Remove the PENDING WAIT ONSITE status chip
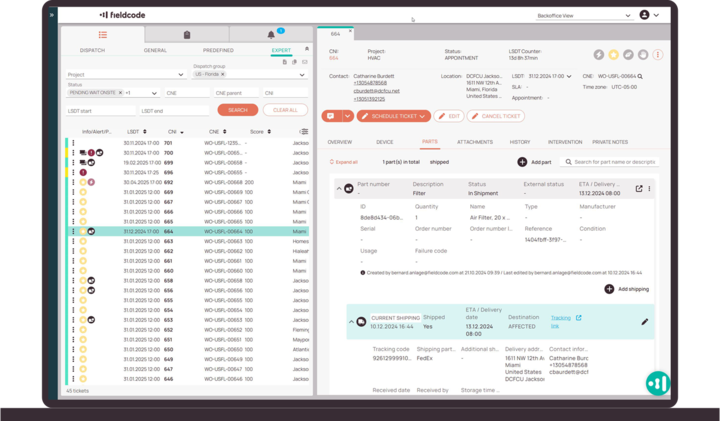The image size is (720, 421). tap(119, 92)
